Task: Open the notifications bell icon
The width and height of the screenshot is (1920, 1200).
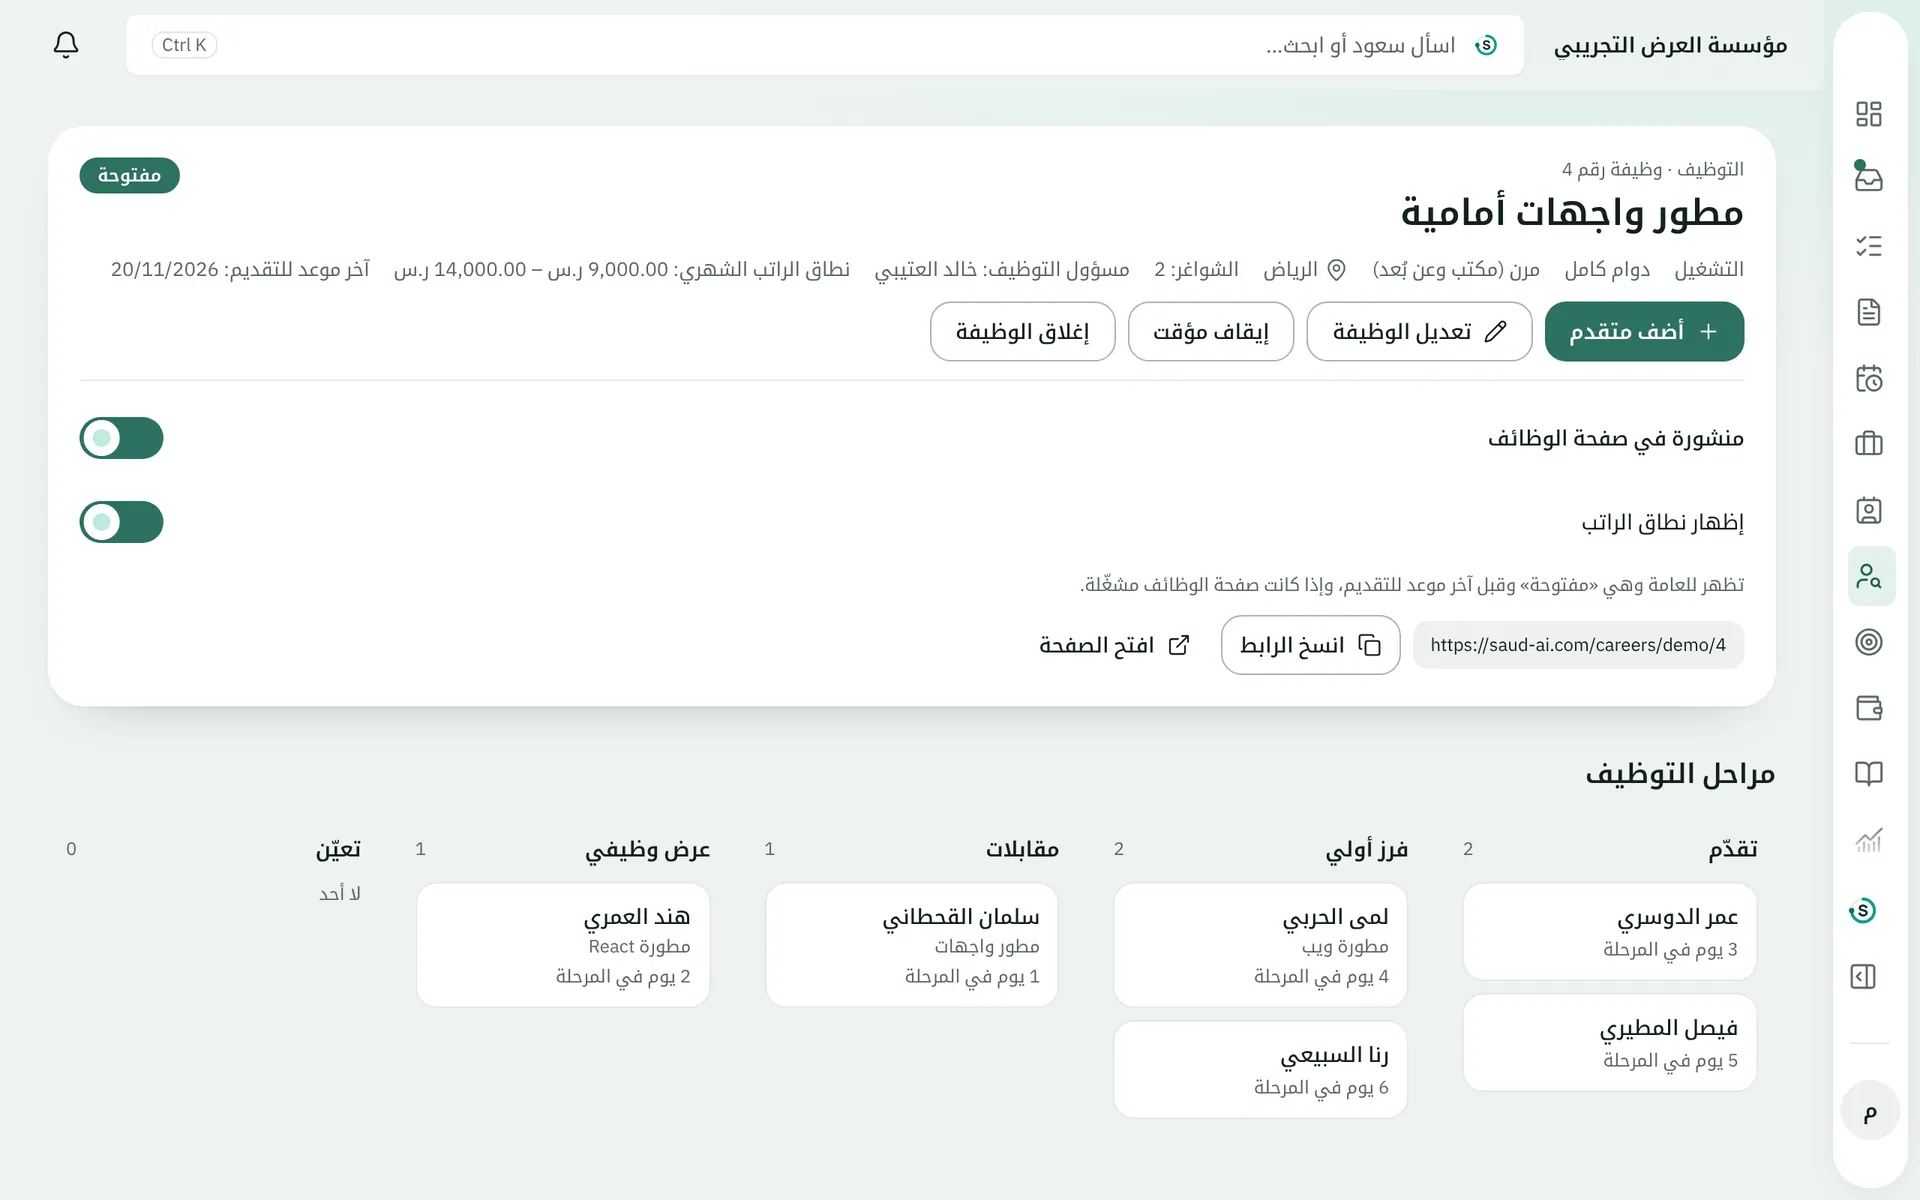Action: tap(66, 44)
